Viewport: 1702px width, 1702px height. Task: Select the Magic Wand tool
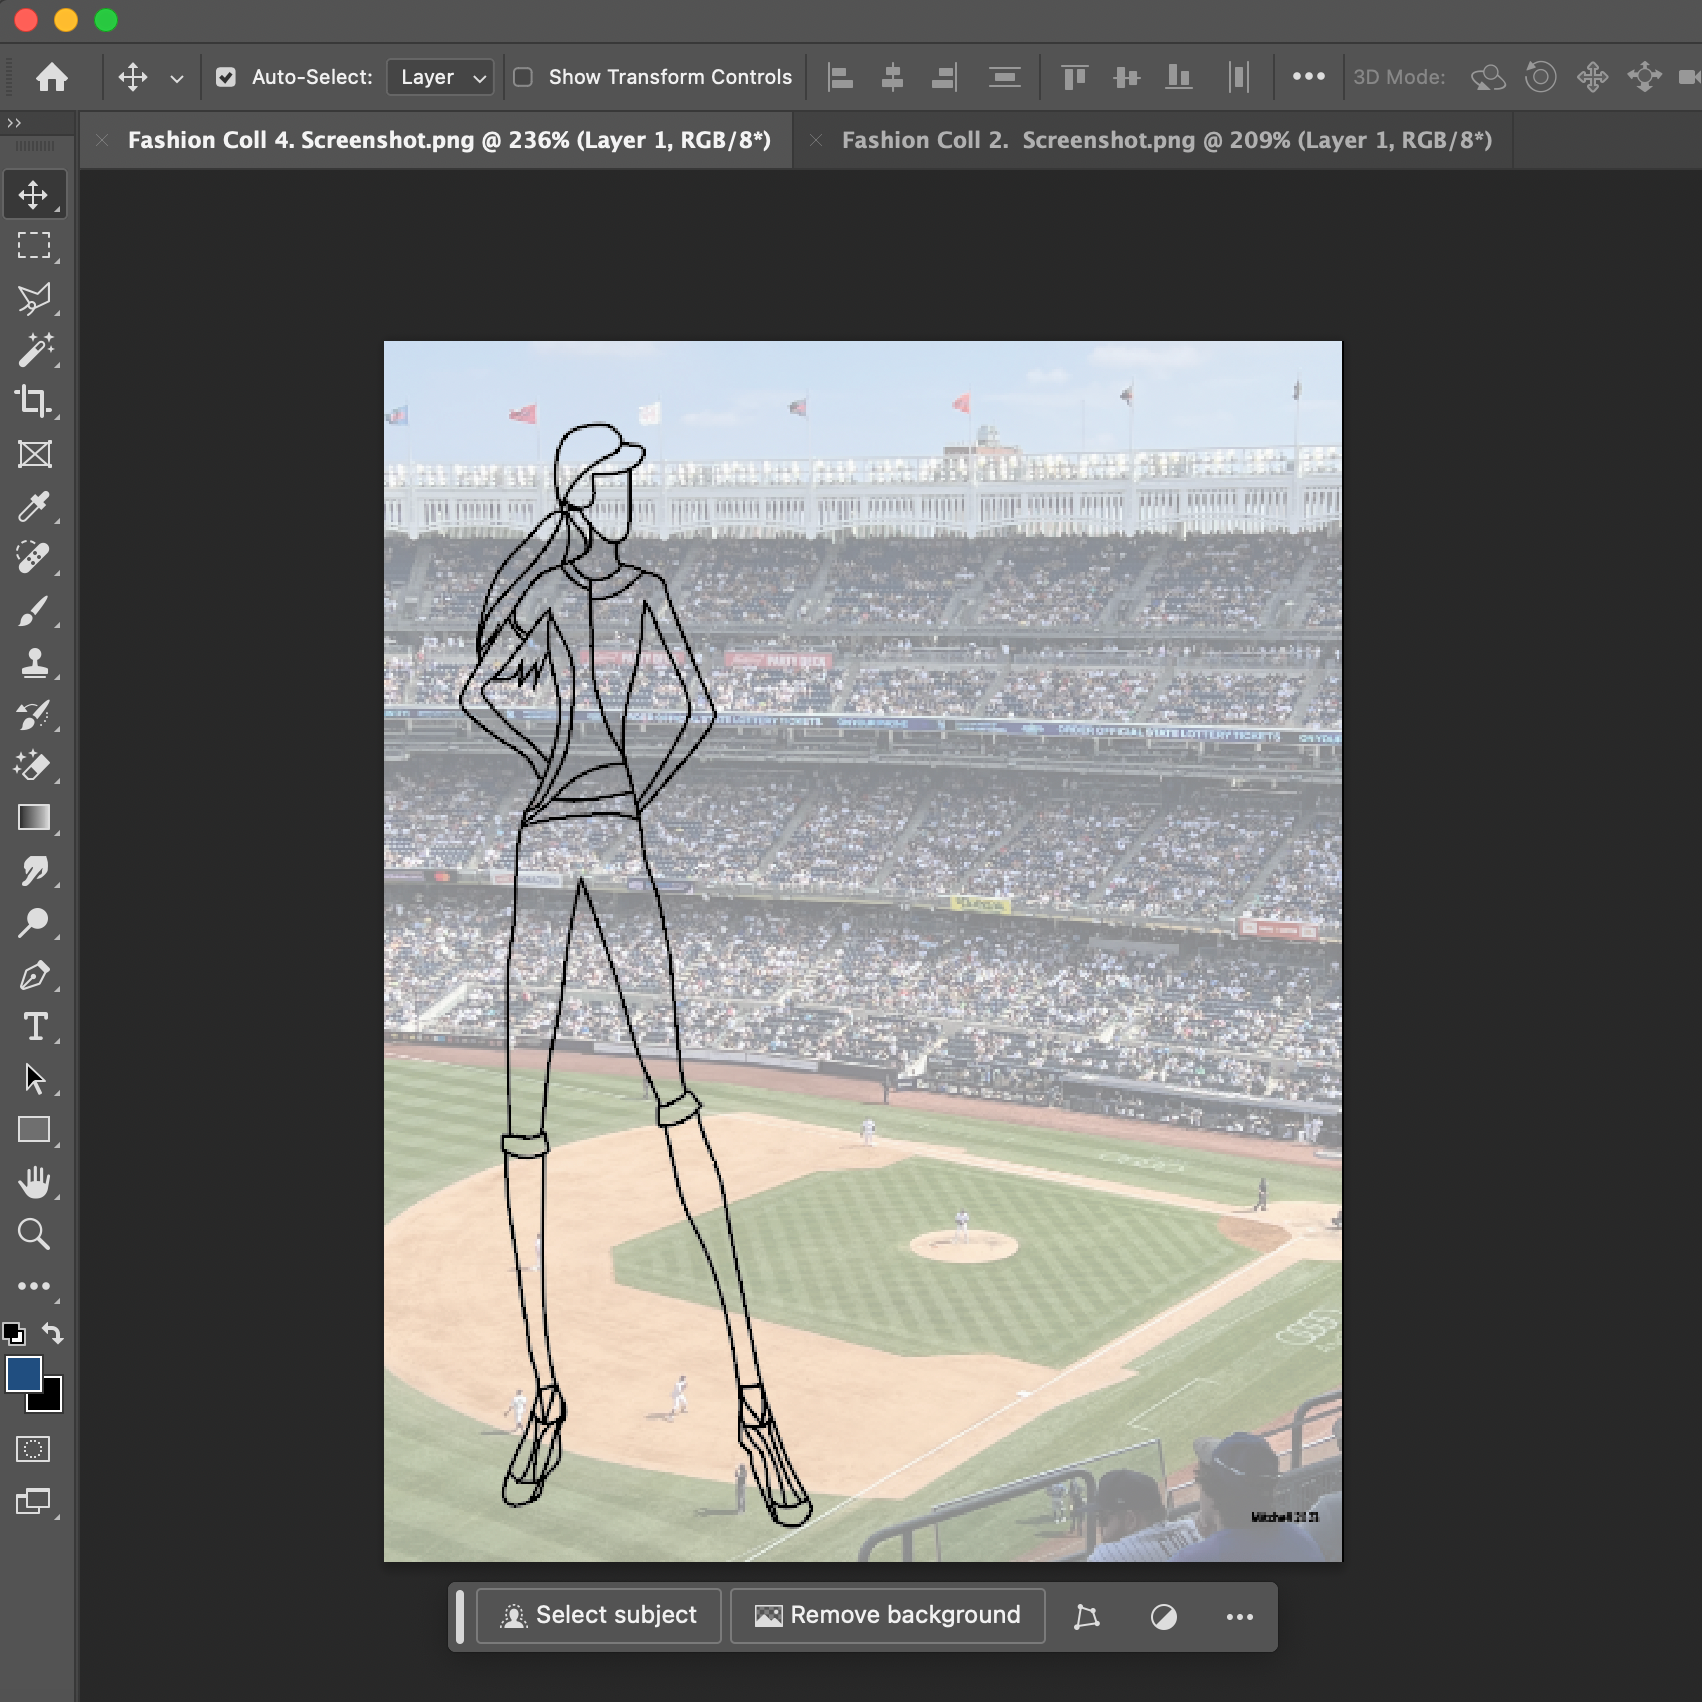pyautogui.click(x=33, y=350)
